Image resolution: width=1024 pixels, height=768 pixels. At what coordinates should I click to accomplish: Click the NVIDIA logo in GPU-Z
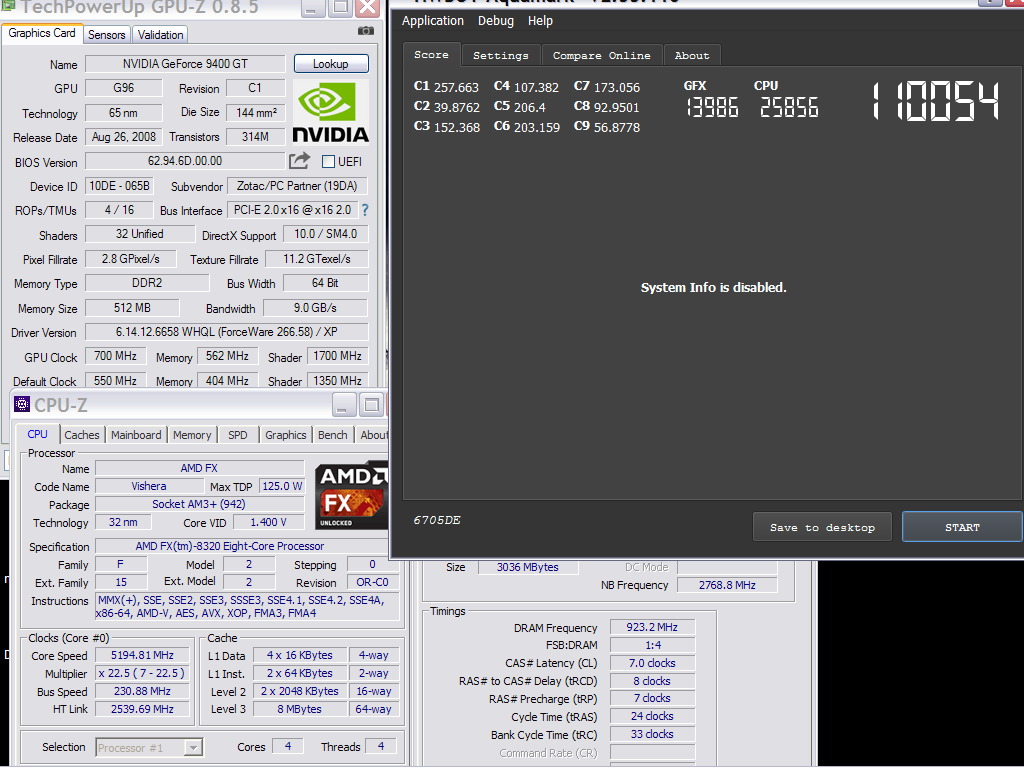click(x=330, y=111)
